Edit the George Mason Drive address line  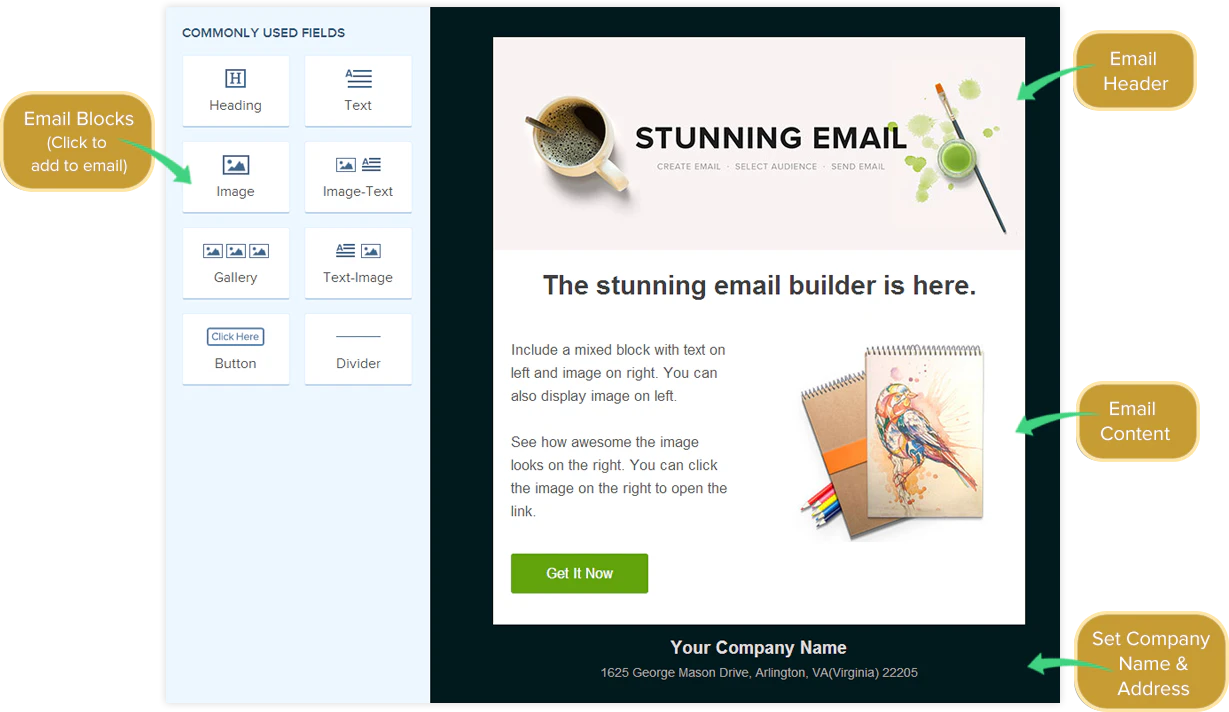[759, 673]
